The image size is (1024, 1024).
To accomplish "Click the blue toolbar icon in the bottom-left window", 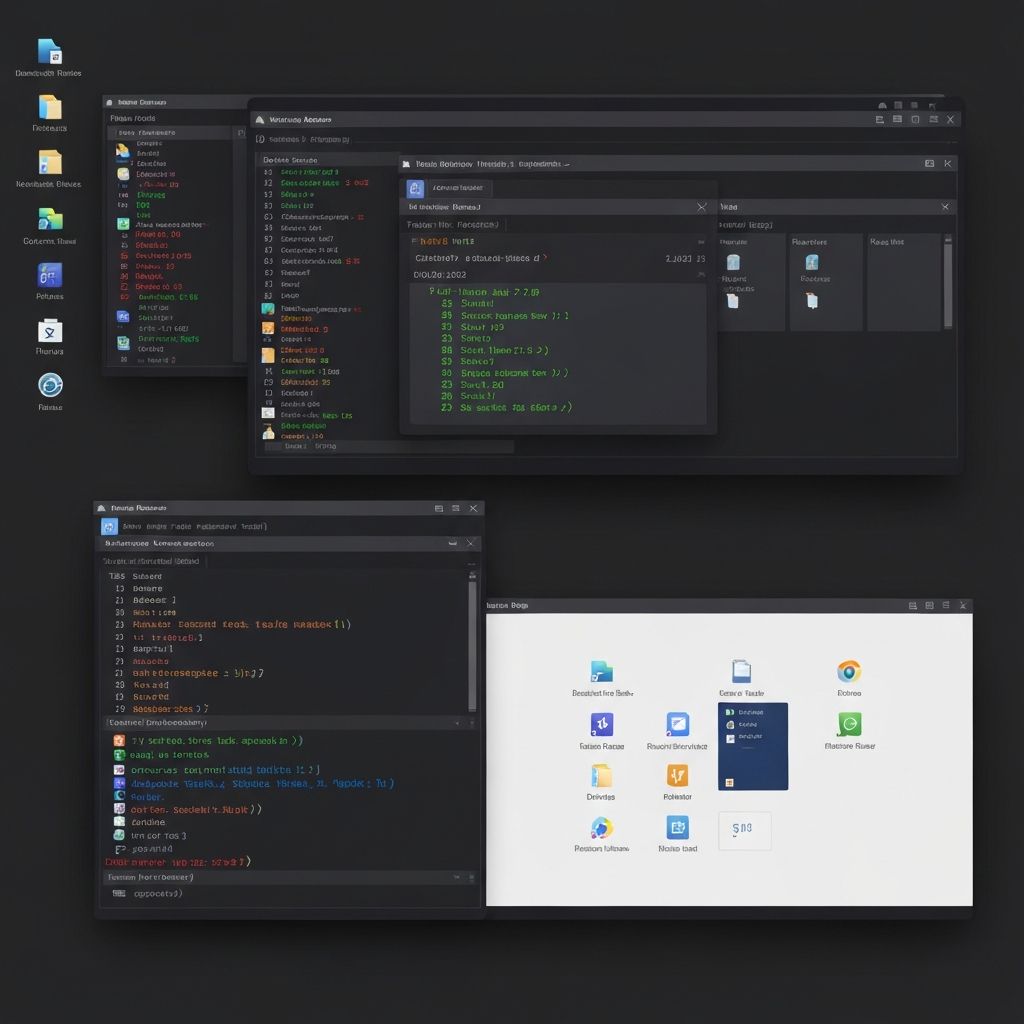I will [x=109, y=526].
